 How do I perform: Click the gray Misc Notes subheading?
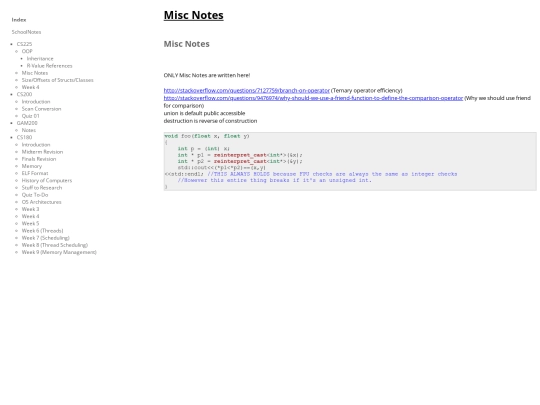coord(187,44)
